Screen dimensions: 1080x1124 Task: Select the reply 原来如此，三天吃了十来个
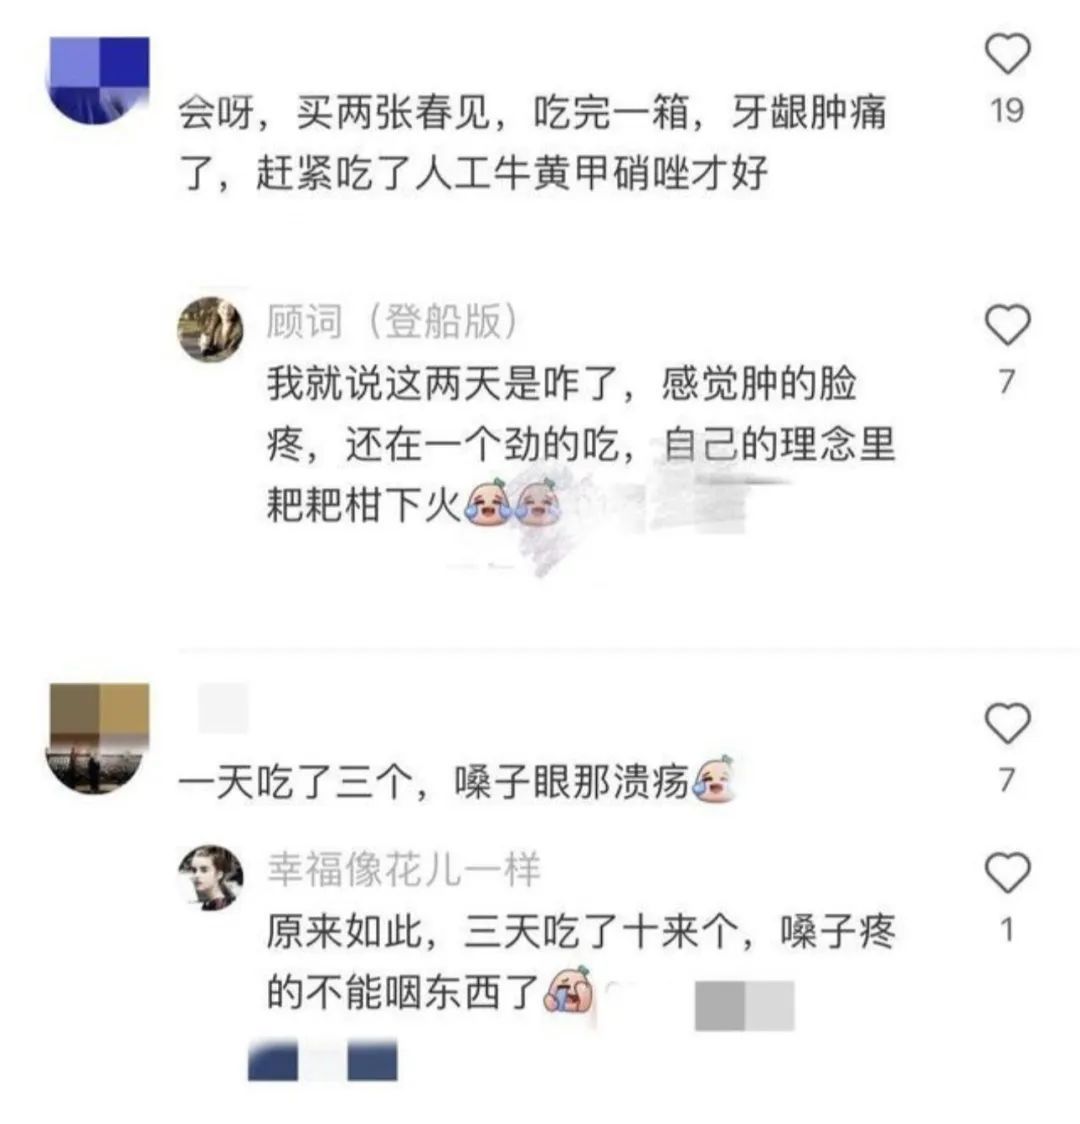coord(581,963)
